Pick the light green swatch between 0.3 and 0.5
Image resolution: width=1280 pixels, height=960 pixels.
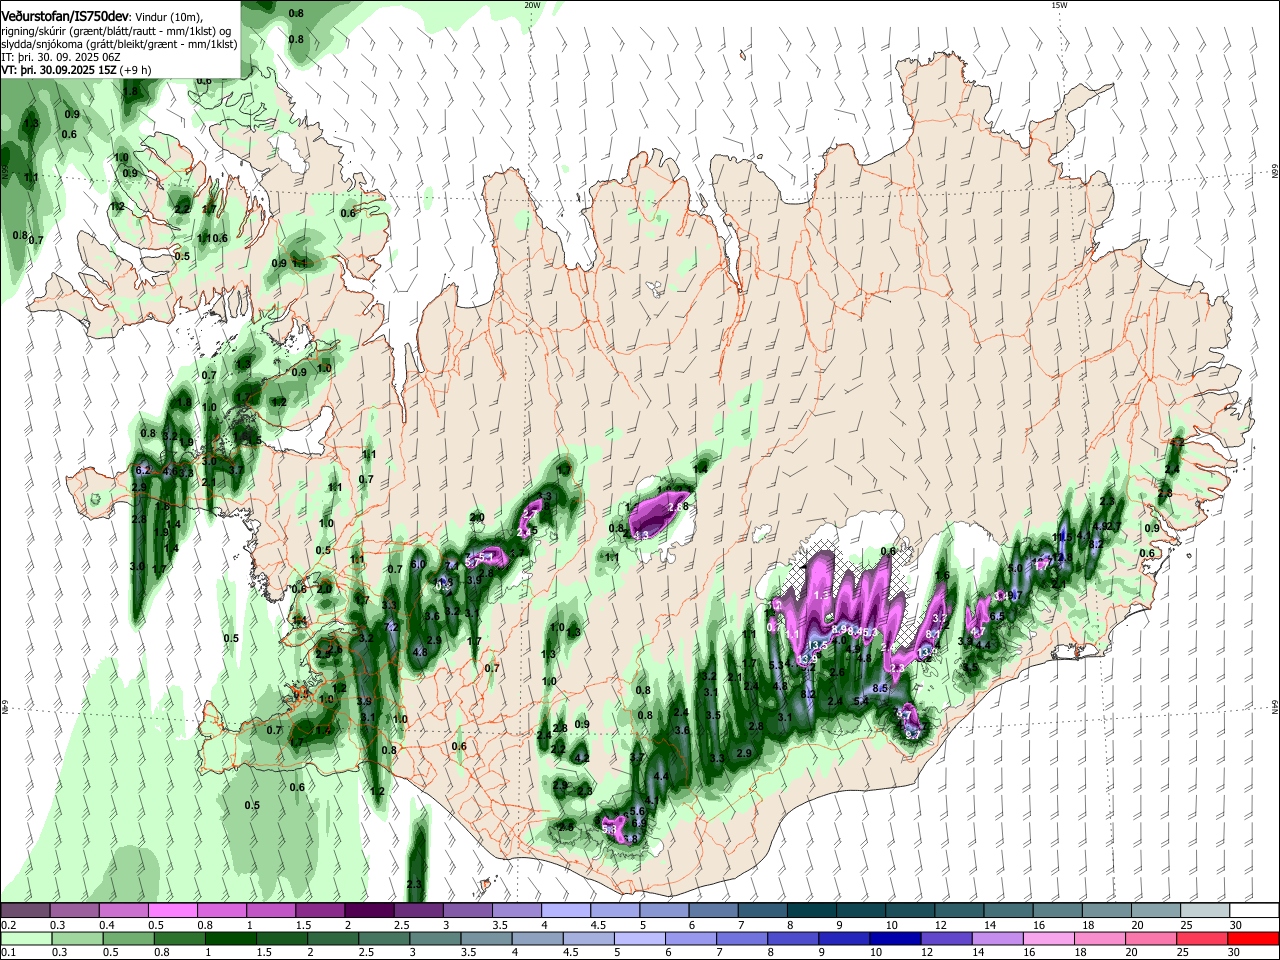click(76, 939)
